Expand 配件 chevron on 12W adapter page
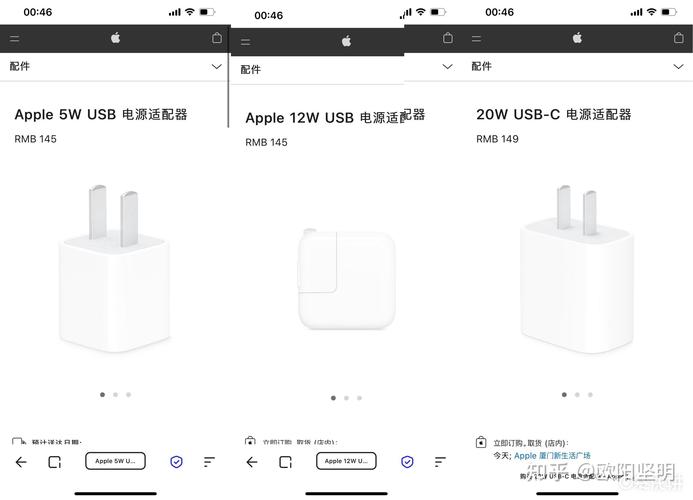Image resolution: width=693 pixels, height=500 pixels. [x=447, y=67]
